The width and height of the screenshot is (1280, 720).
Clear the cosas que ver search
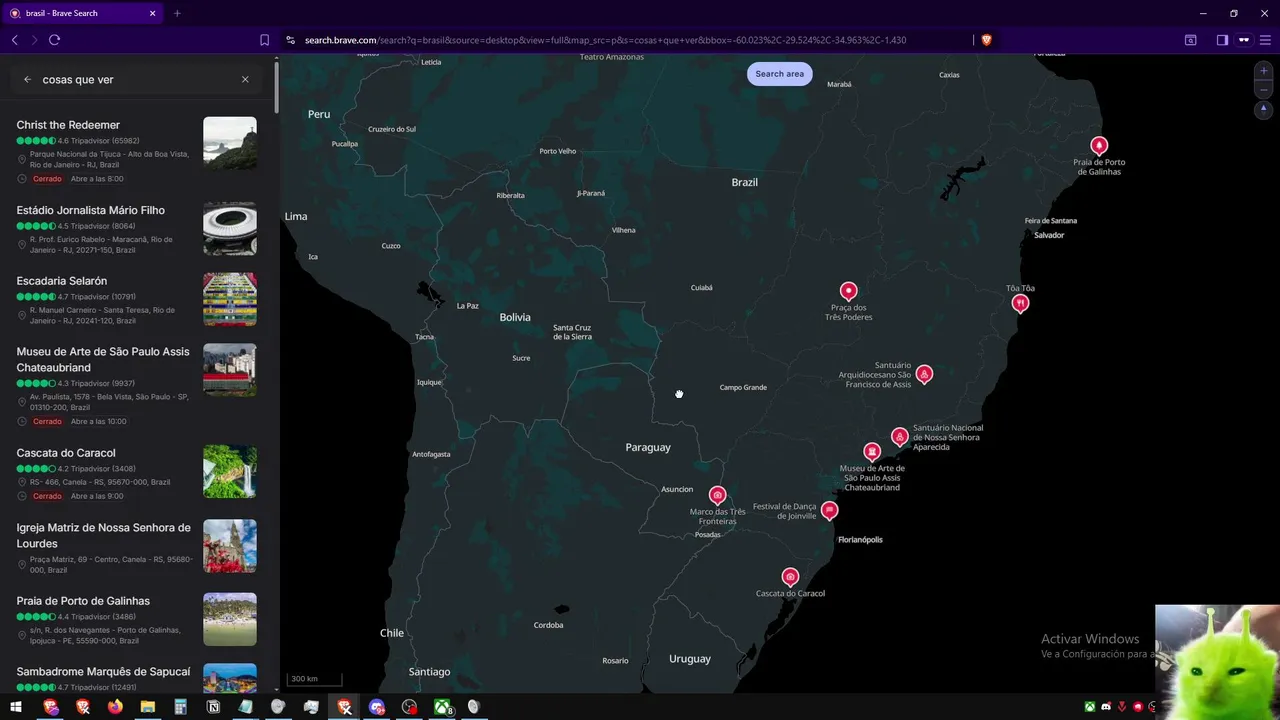(x=245, y=80)
